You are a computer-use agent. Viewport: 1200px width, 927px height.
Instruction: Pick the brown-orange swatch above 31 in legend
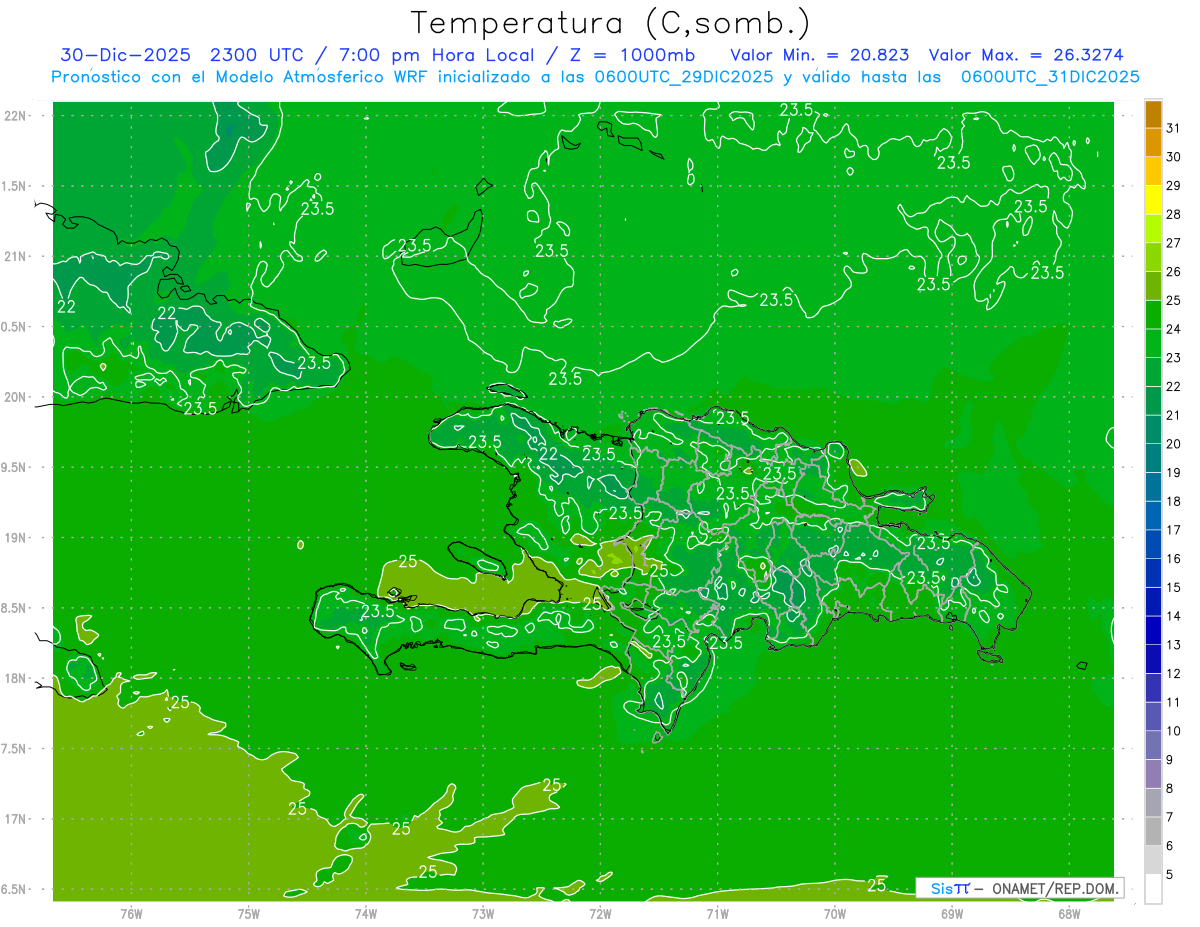pyautogui.click(x=1153, y=114)
